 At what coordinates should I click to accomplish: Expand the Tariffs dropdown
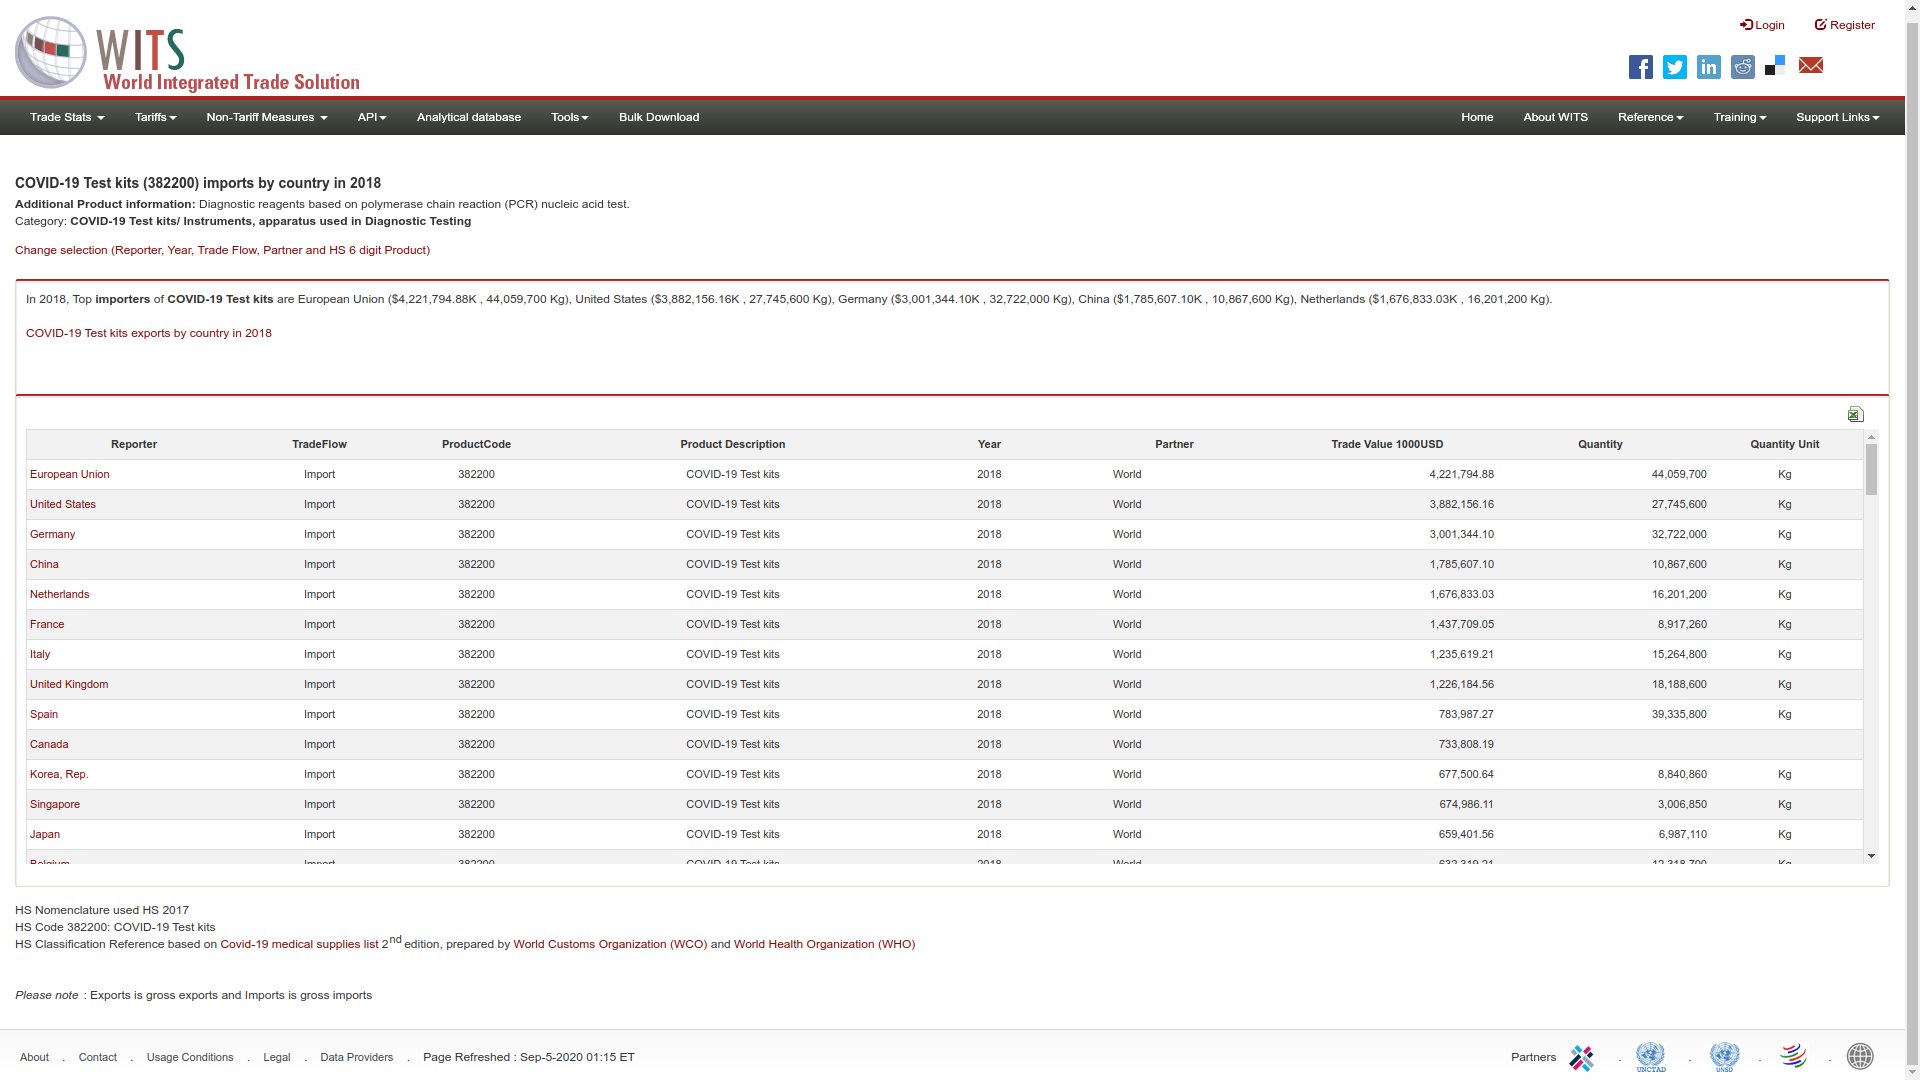(155, 117)
